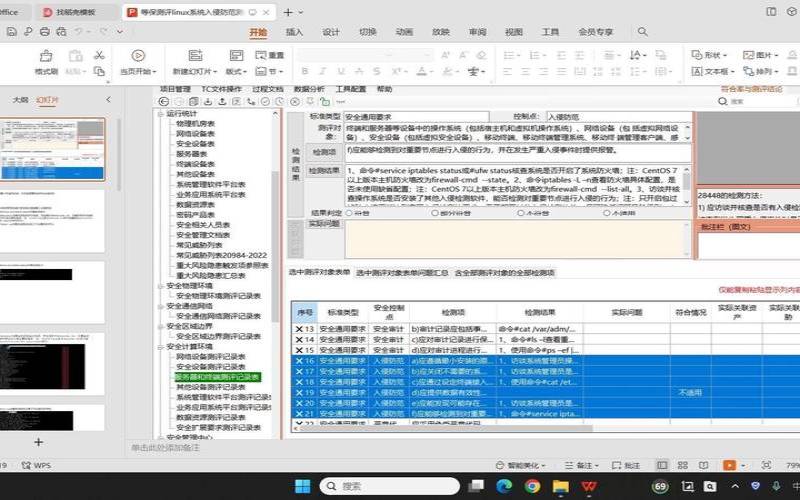Add a new slide with plus button

(39, 442)
